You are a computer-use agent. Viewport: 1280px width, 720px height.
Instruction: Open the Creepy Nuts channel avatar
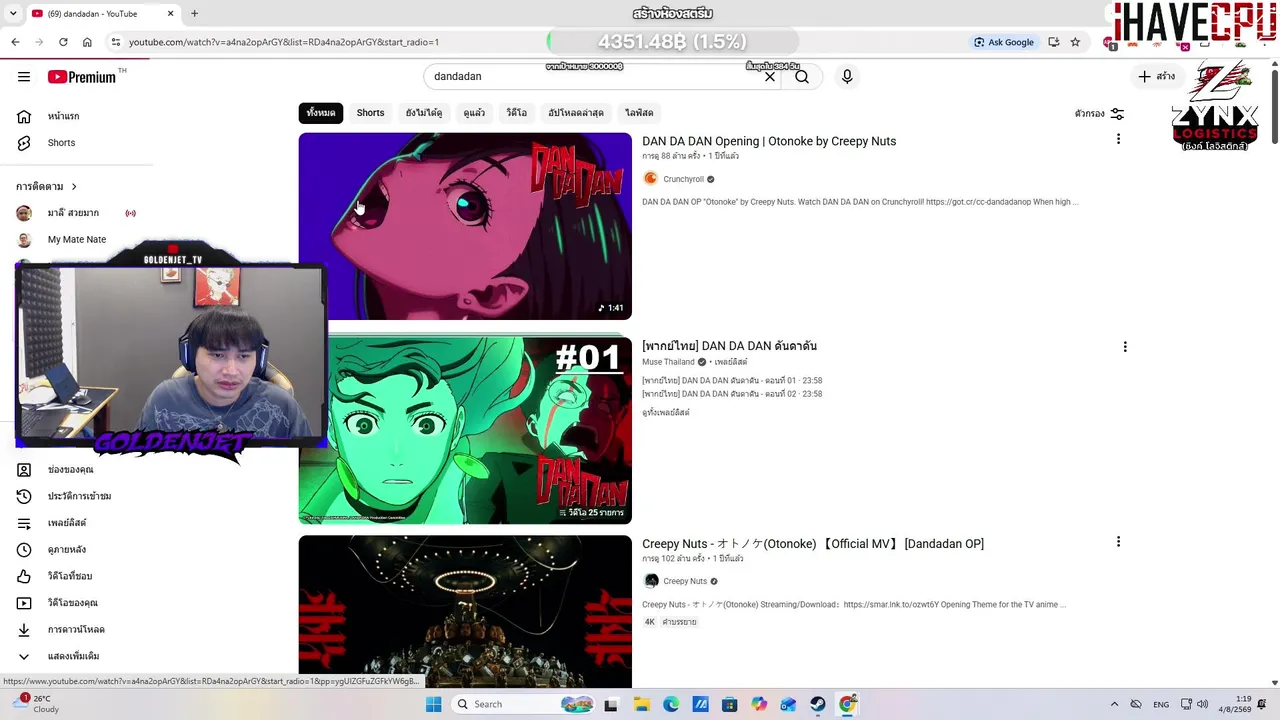point(651,581)
